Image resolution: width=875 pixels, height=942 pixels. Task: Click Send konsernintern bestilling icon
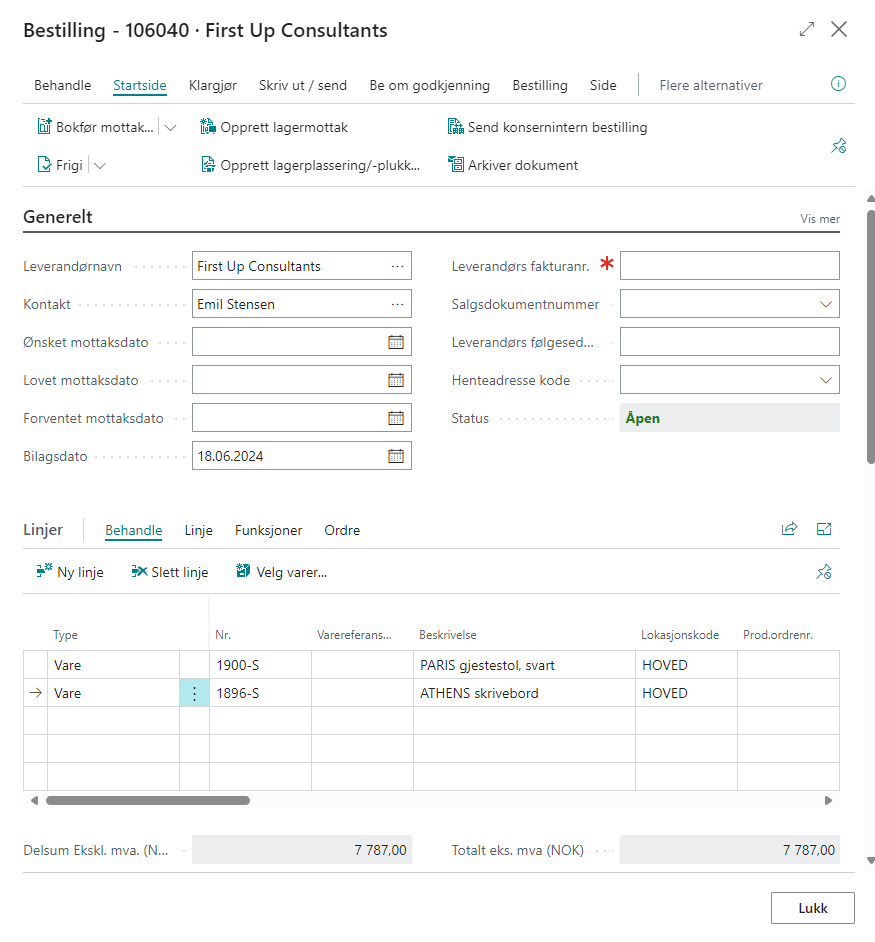pos(456,127)
